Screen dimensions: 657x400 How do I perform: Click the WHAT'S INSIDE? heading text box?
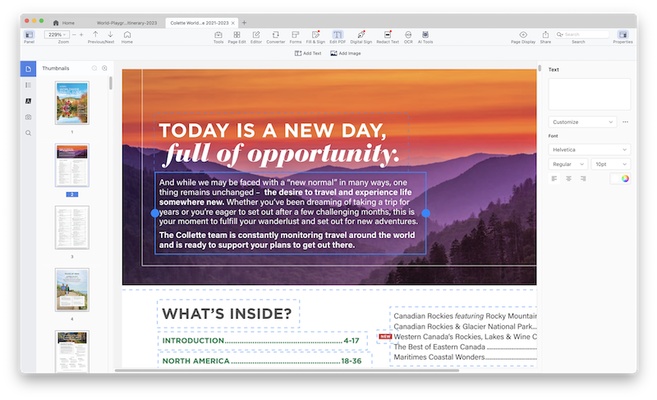tap(228, 313)
